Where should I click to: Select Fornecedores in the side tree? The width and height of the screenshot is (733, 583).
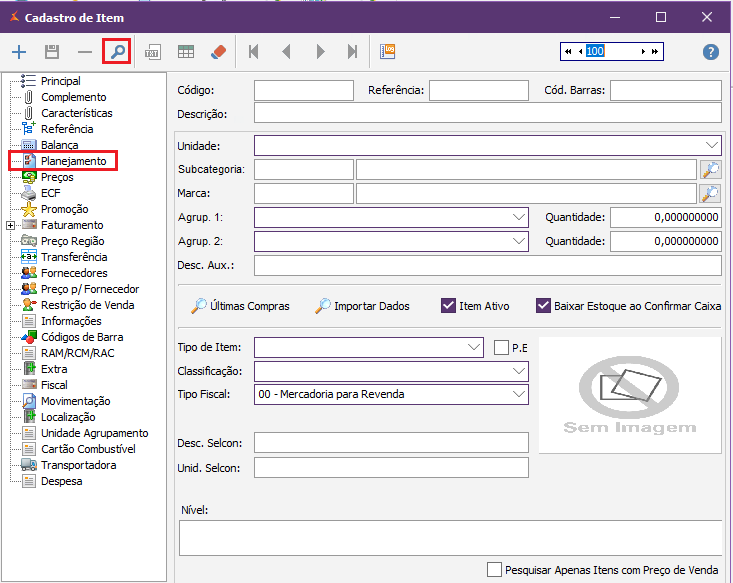(x=74, y=273)
